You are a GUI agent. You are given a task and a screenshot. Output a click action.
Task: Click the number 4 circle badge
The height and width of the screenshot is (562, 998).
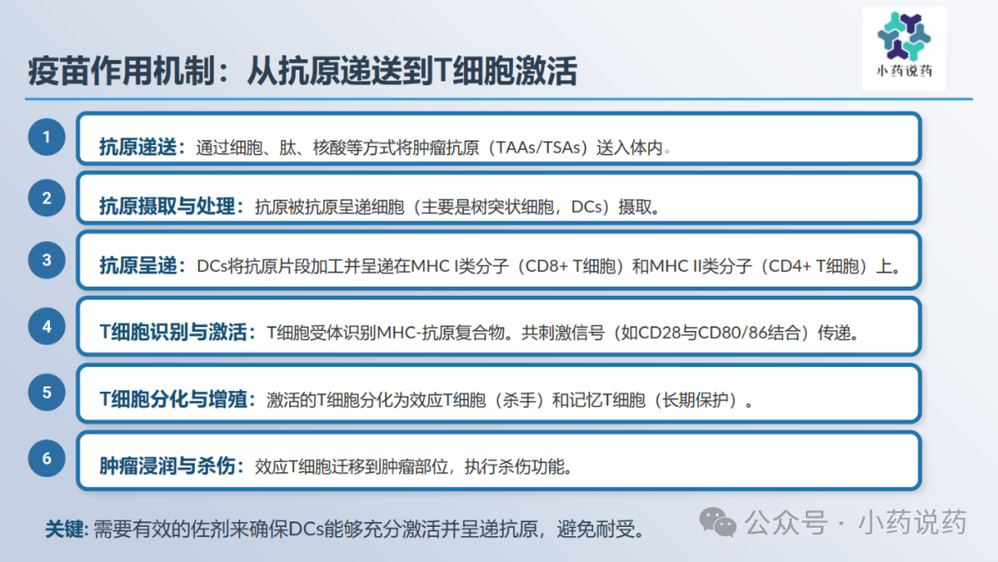pyautogui.click(x=46, y=327)
